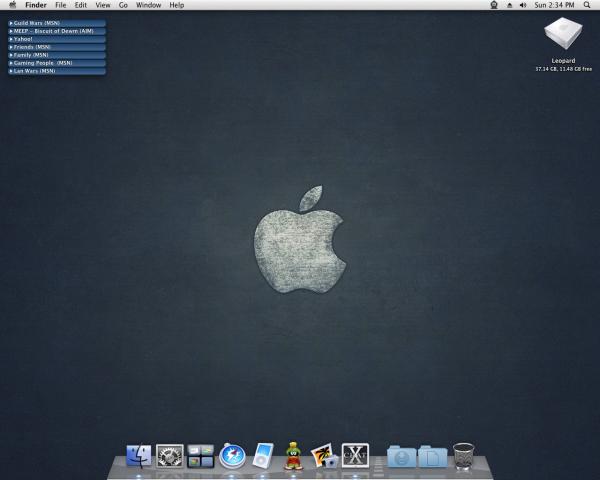Open the Downloads stack folder in Dock
Screen dimensions: 600x480
[401, 456]
